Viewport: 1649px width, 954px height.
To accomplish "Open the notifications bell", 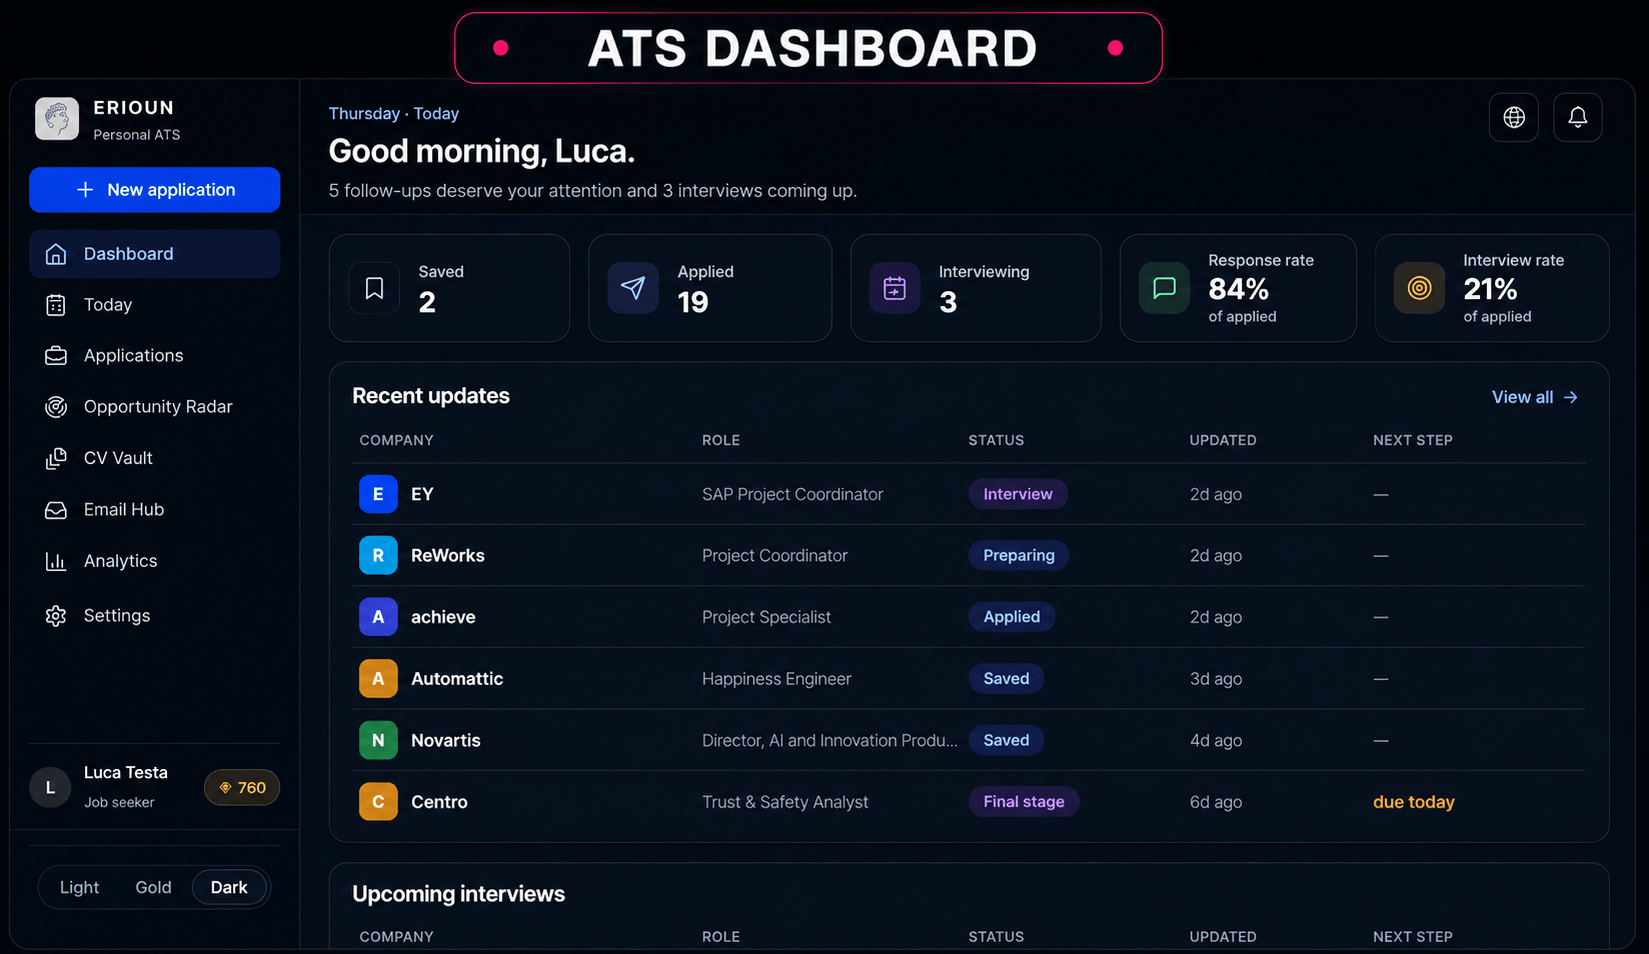I will [1577, 117].
